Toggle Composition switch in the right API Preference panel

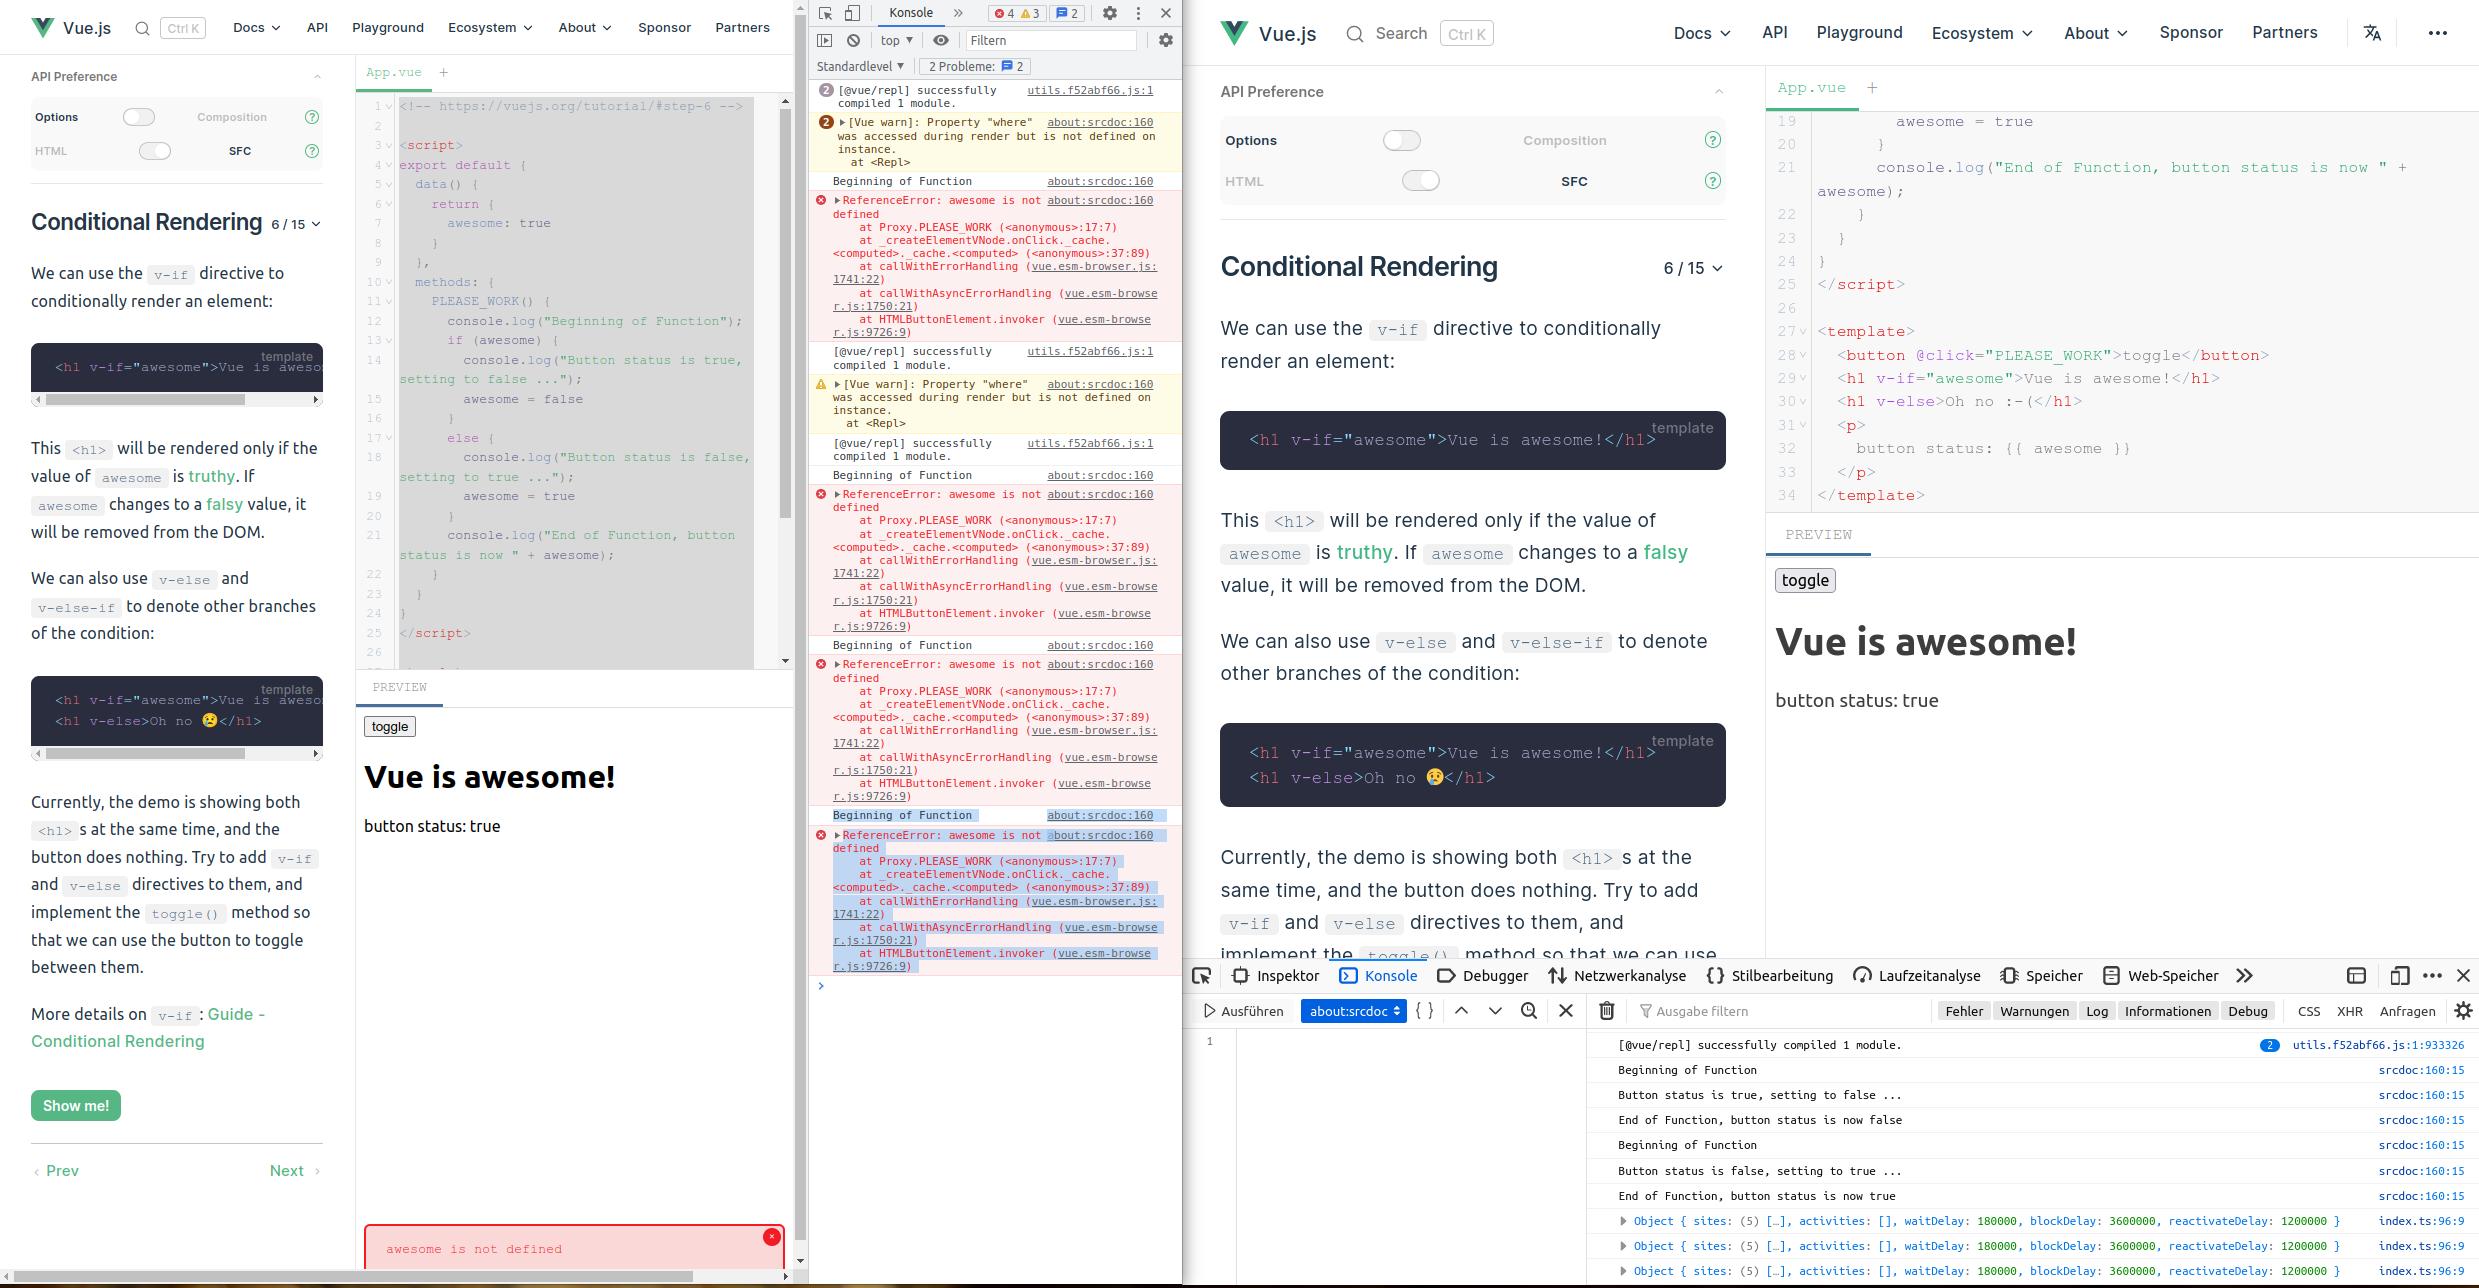click(1402, 140)
